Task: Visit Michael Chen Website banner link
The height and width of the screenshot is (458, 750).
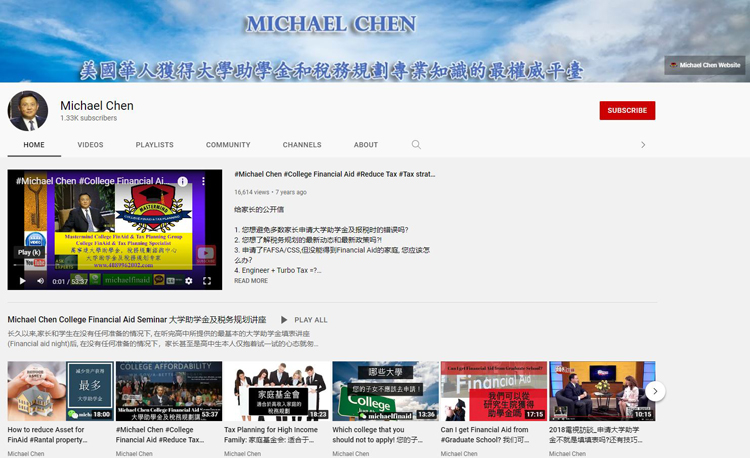Action: click(x=705, y=65)
